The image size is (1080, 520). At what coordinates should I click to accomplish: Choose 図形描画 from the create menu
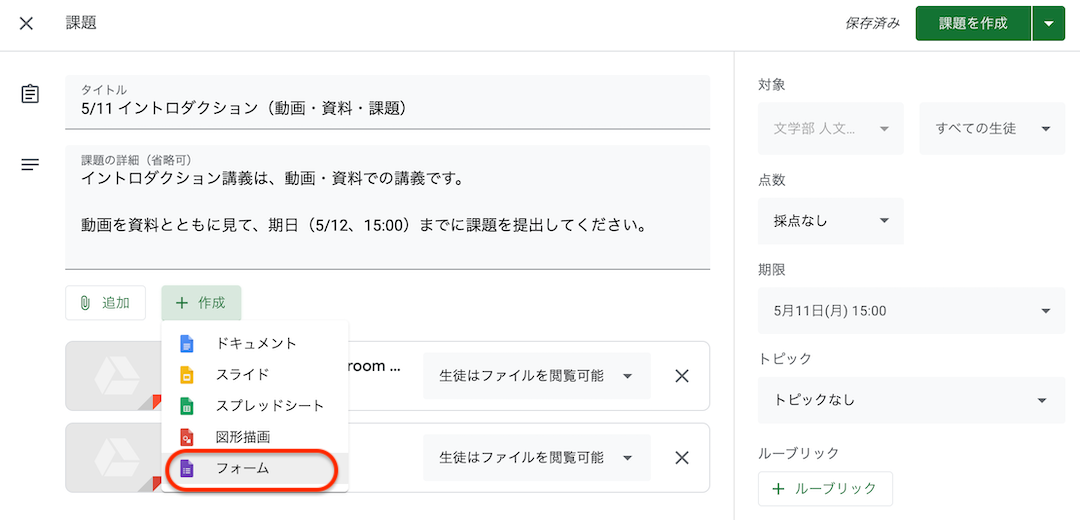tap(255, 437)
